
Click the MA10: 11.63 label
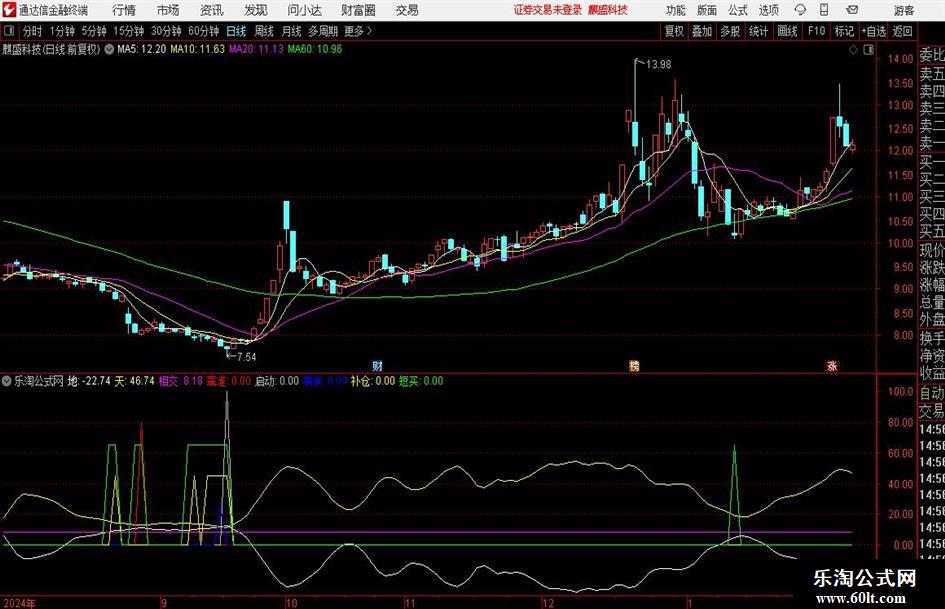(198, 49)
